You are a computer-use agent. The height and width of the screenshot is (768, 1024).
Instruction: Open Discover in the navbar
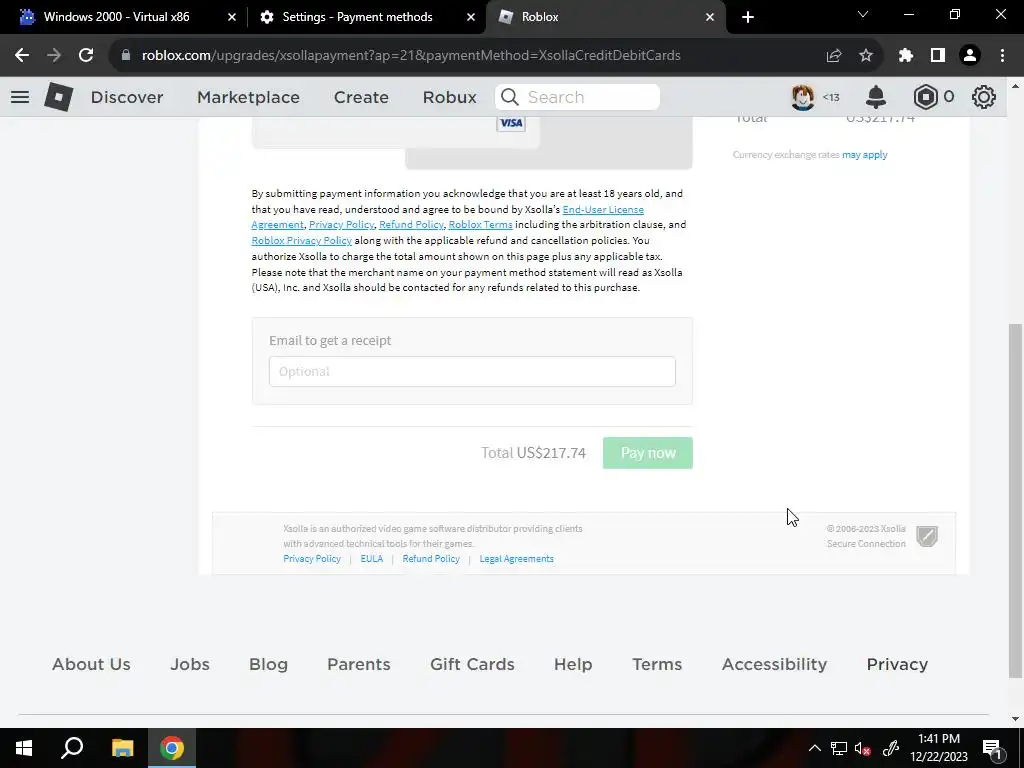click(127, 97)
